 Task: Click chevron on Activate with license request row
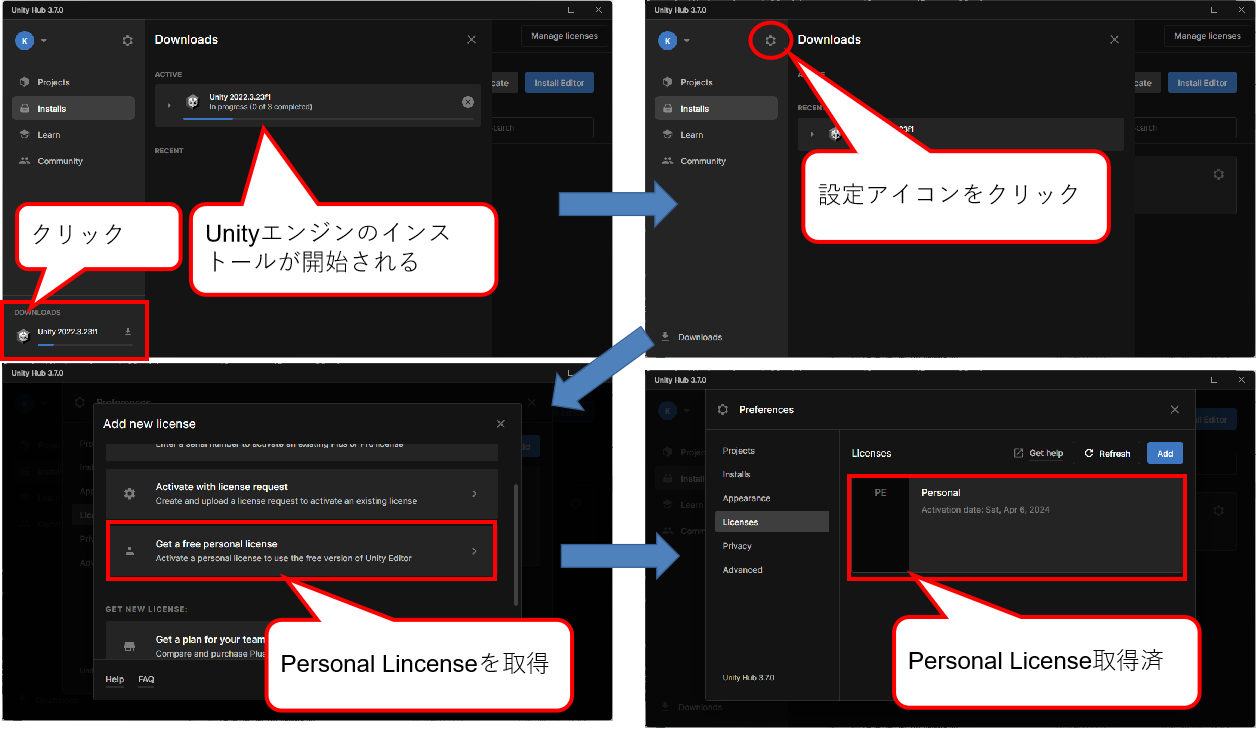pyautogui.click(x=474, y=494)
